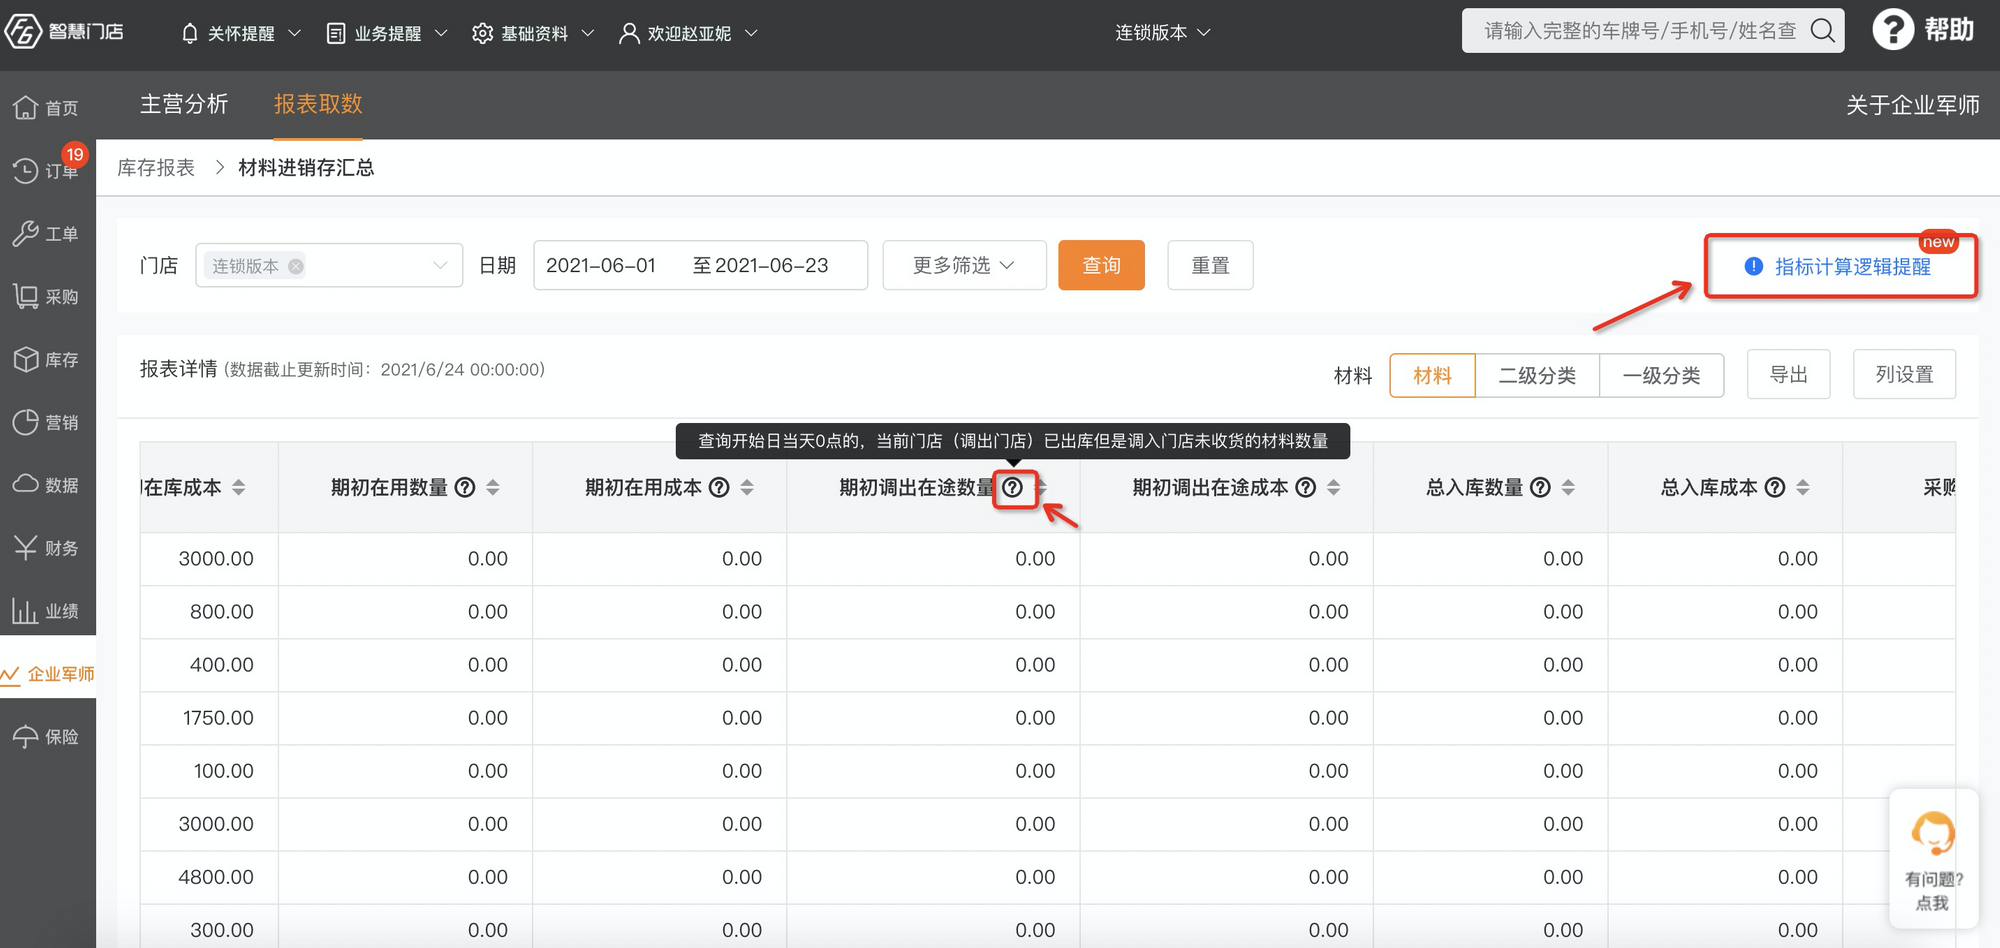Switch to 主营分析 tab
Screen dimensions: 2000x948
click(x=184, y=104)
